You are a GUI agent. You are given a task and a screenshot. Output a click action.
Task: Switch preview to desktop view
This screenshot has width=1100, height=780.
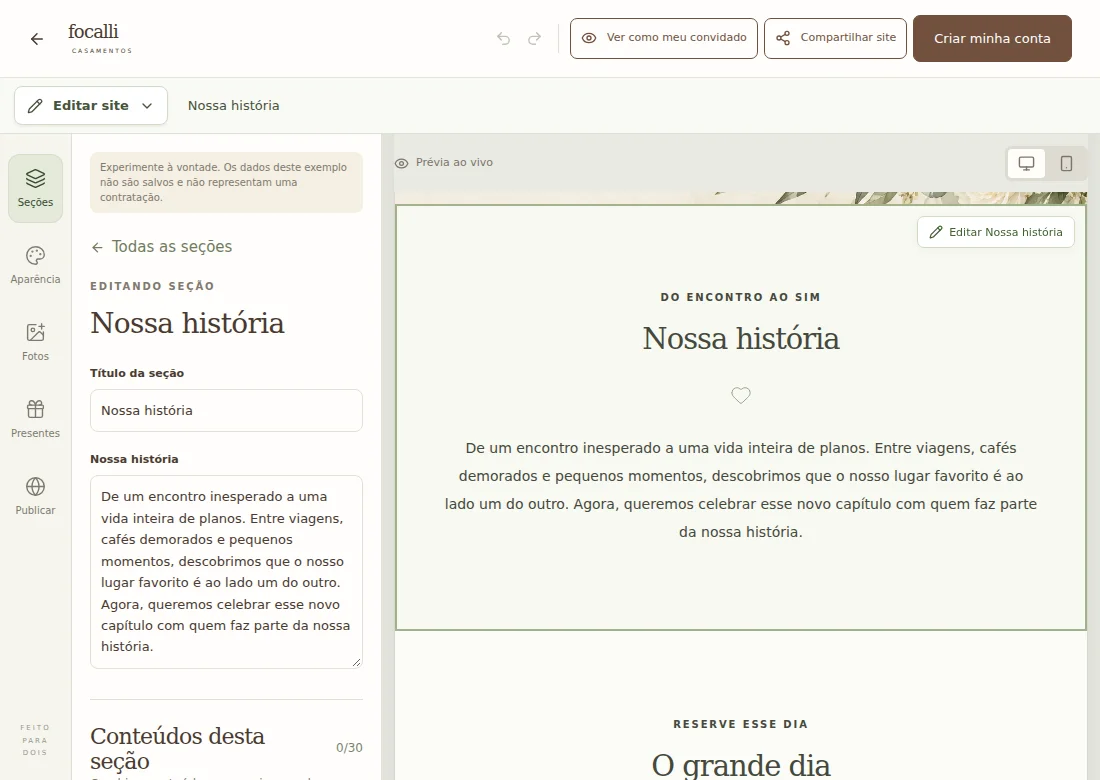click(1026, 163)
